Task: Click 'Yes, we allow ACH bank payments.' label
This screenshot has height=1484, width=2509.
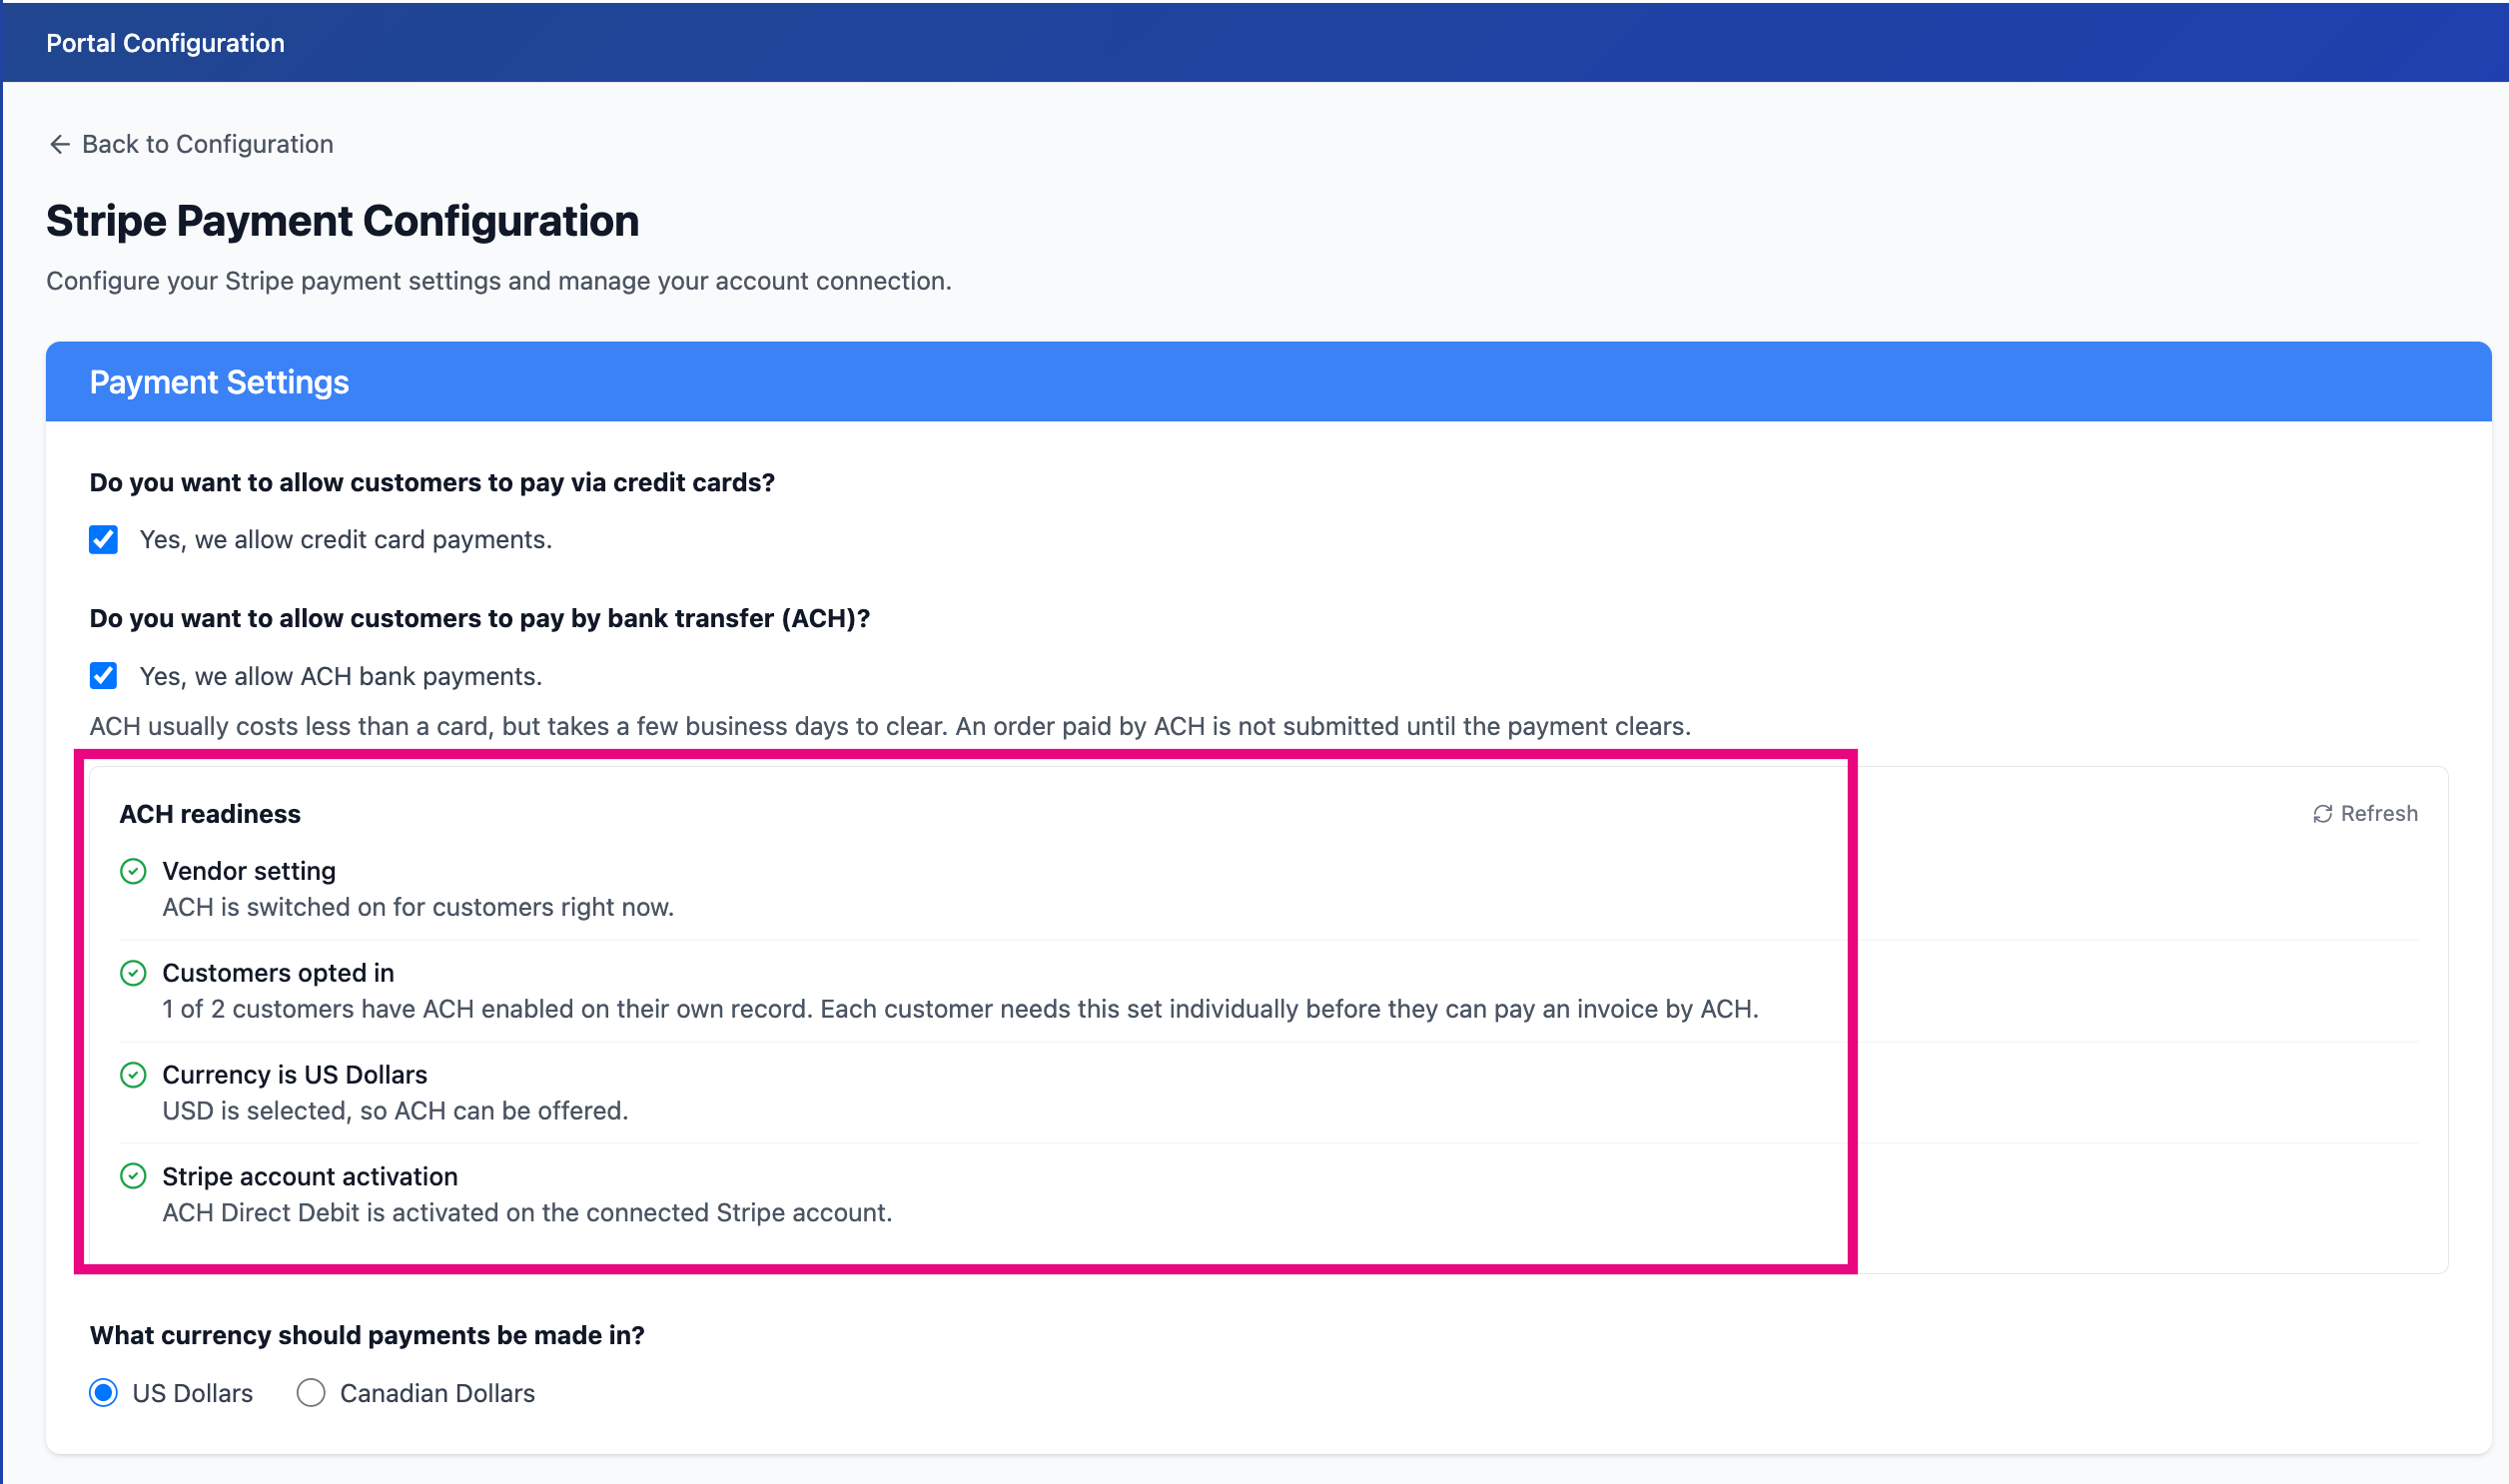Action: point(341,677)
